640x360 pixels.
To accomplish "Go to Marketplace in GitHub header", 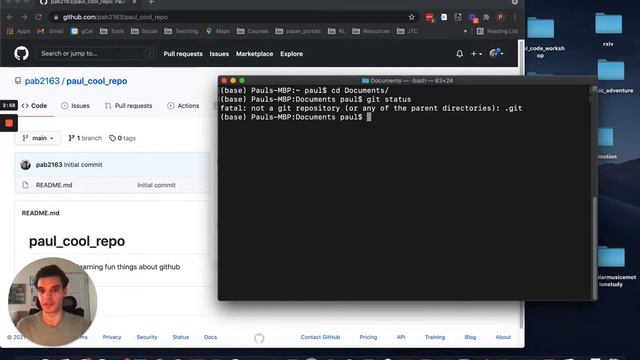I will tap(254, 54).
